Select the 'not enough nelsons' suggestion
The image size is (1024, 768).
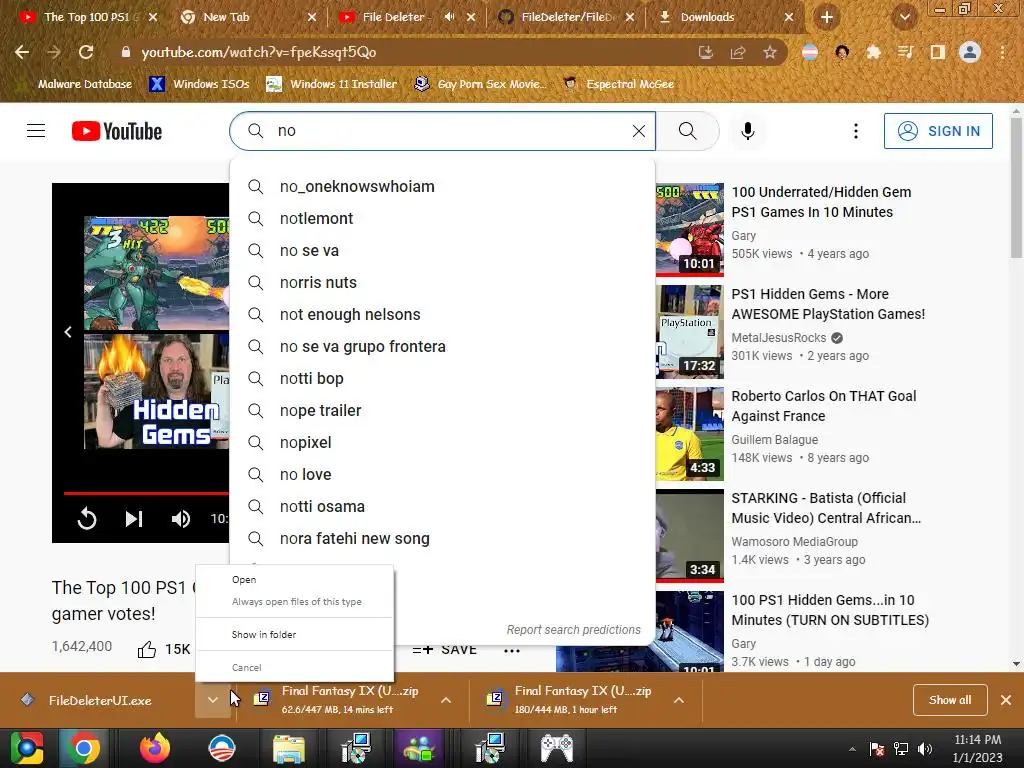tap(442, 315)
